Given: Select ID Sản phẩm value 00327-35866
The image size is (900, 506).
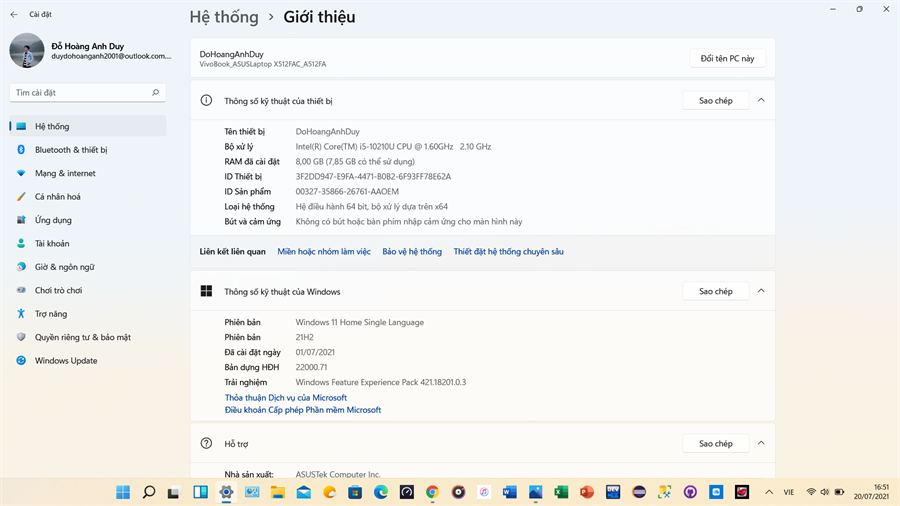Looking at the screenshot, I should pyautogui.click(x=347, y=192).
